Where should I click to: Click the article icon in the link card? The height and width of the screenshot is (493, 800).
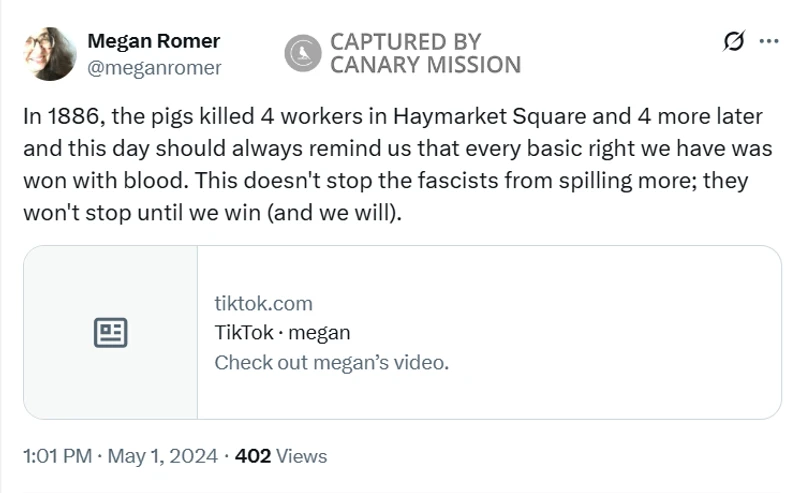110,332
